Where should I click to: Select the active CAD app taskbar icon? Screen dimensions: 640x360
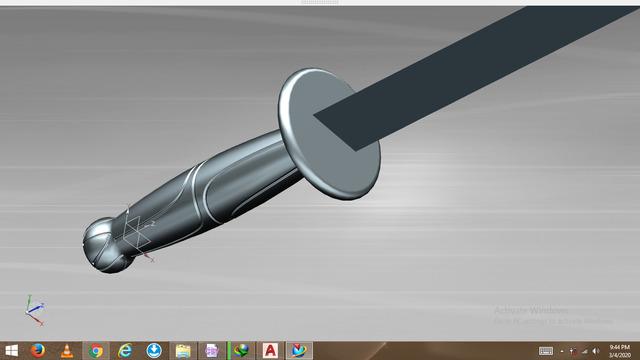click(299, 351)
